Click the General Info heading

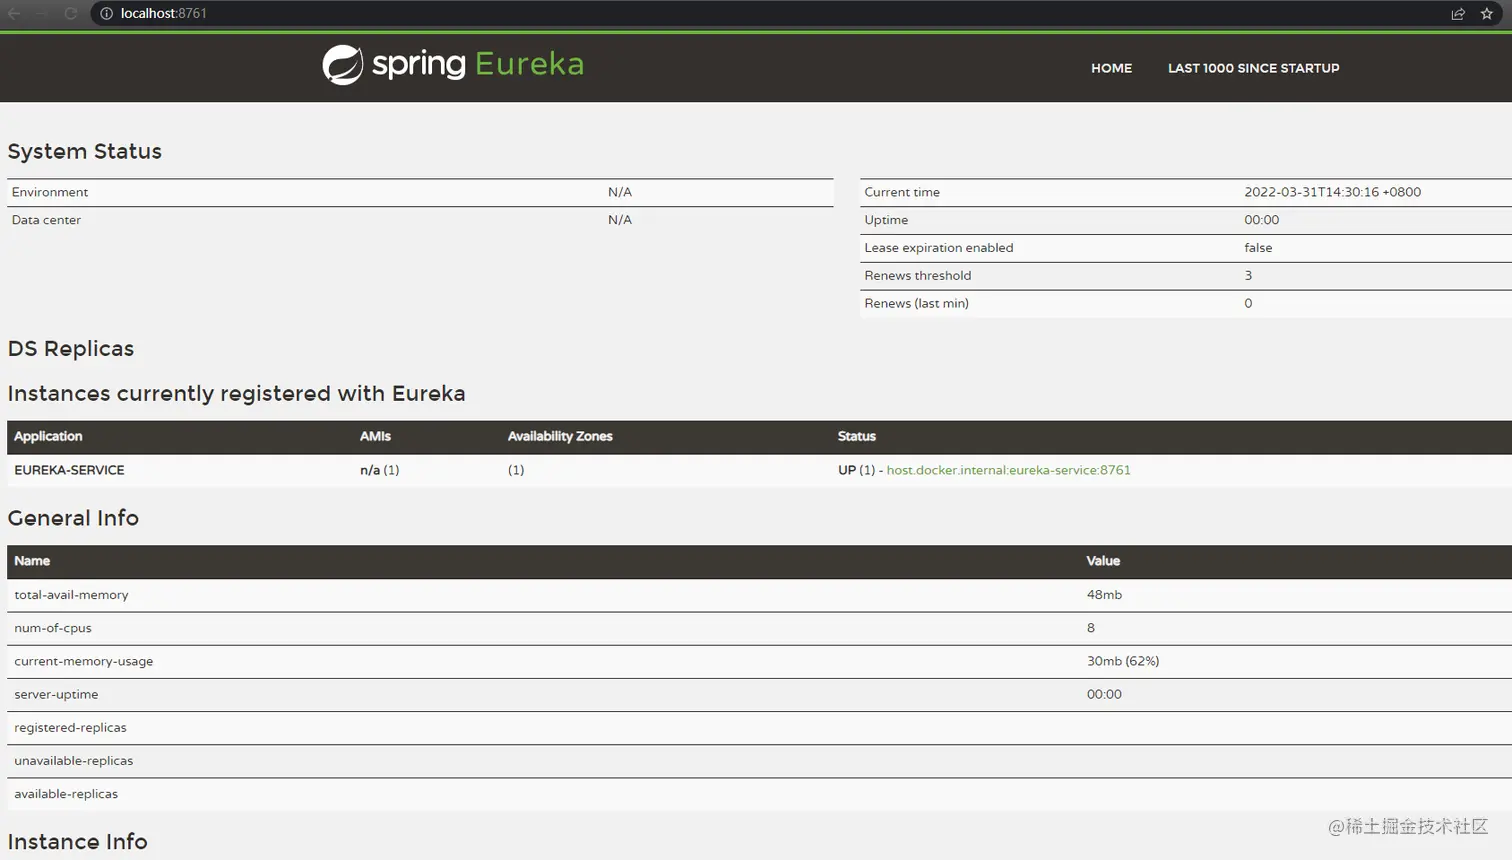coord(73,518)
